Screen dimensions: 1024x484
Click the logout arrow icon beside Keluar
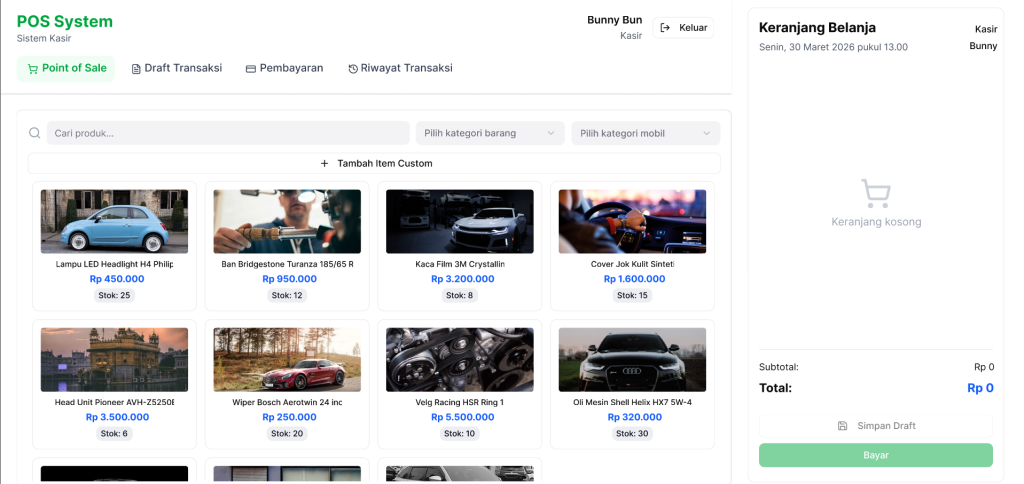coord(665,27)
